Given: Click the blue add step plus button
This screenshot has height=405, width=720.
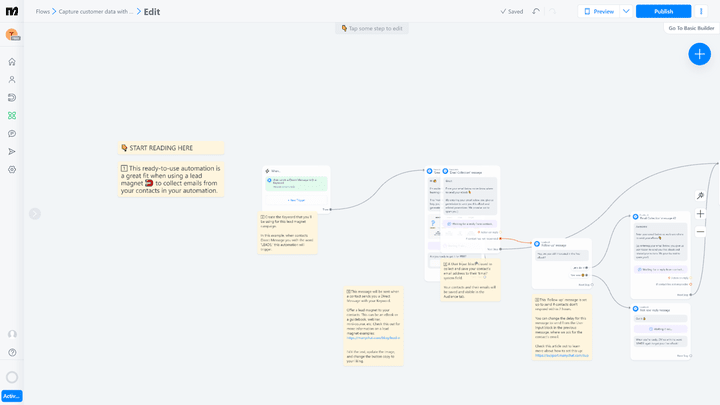Looking at the screenshot, I should tap(699, 55).
